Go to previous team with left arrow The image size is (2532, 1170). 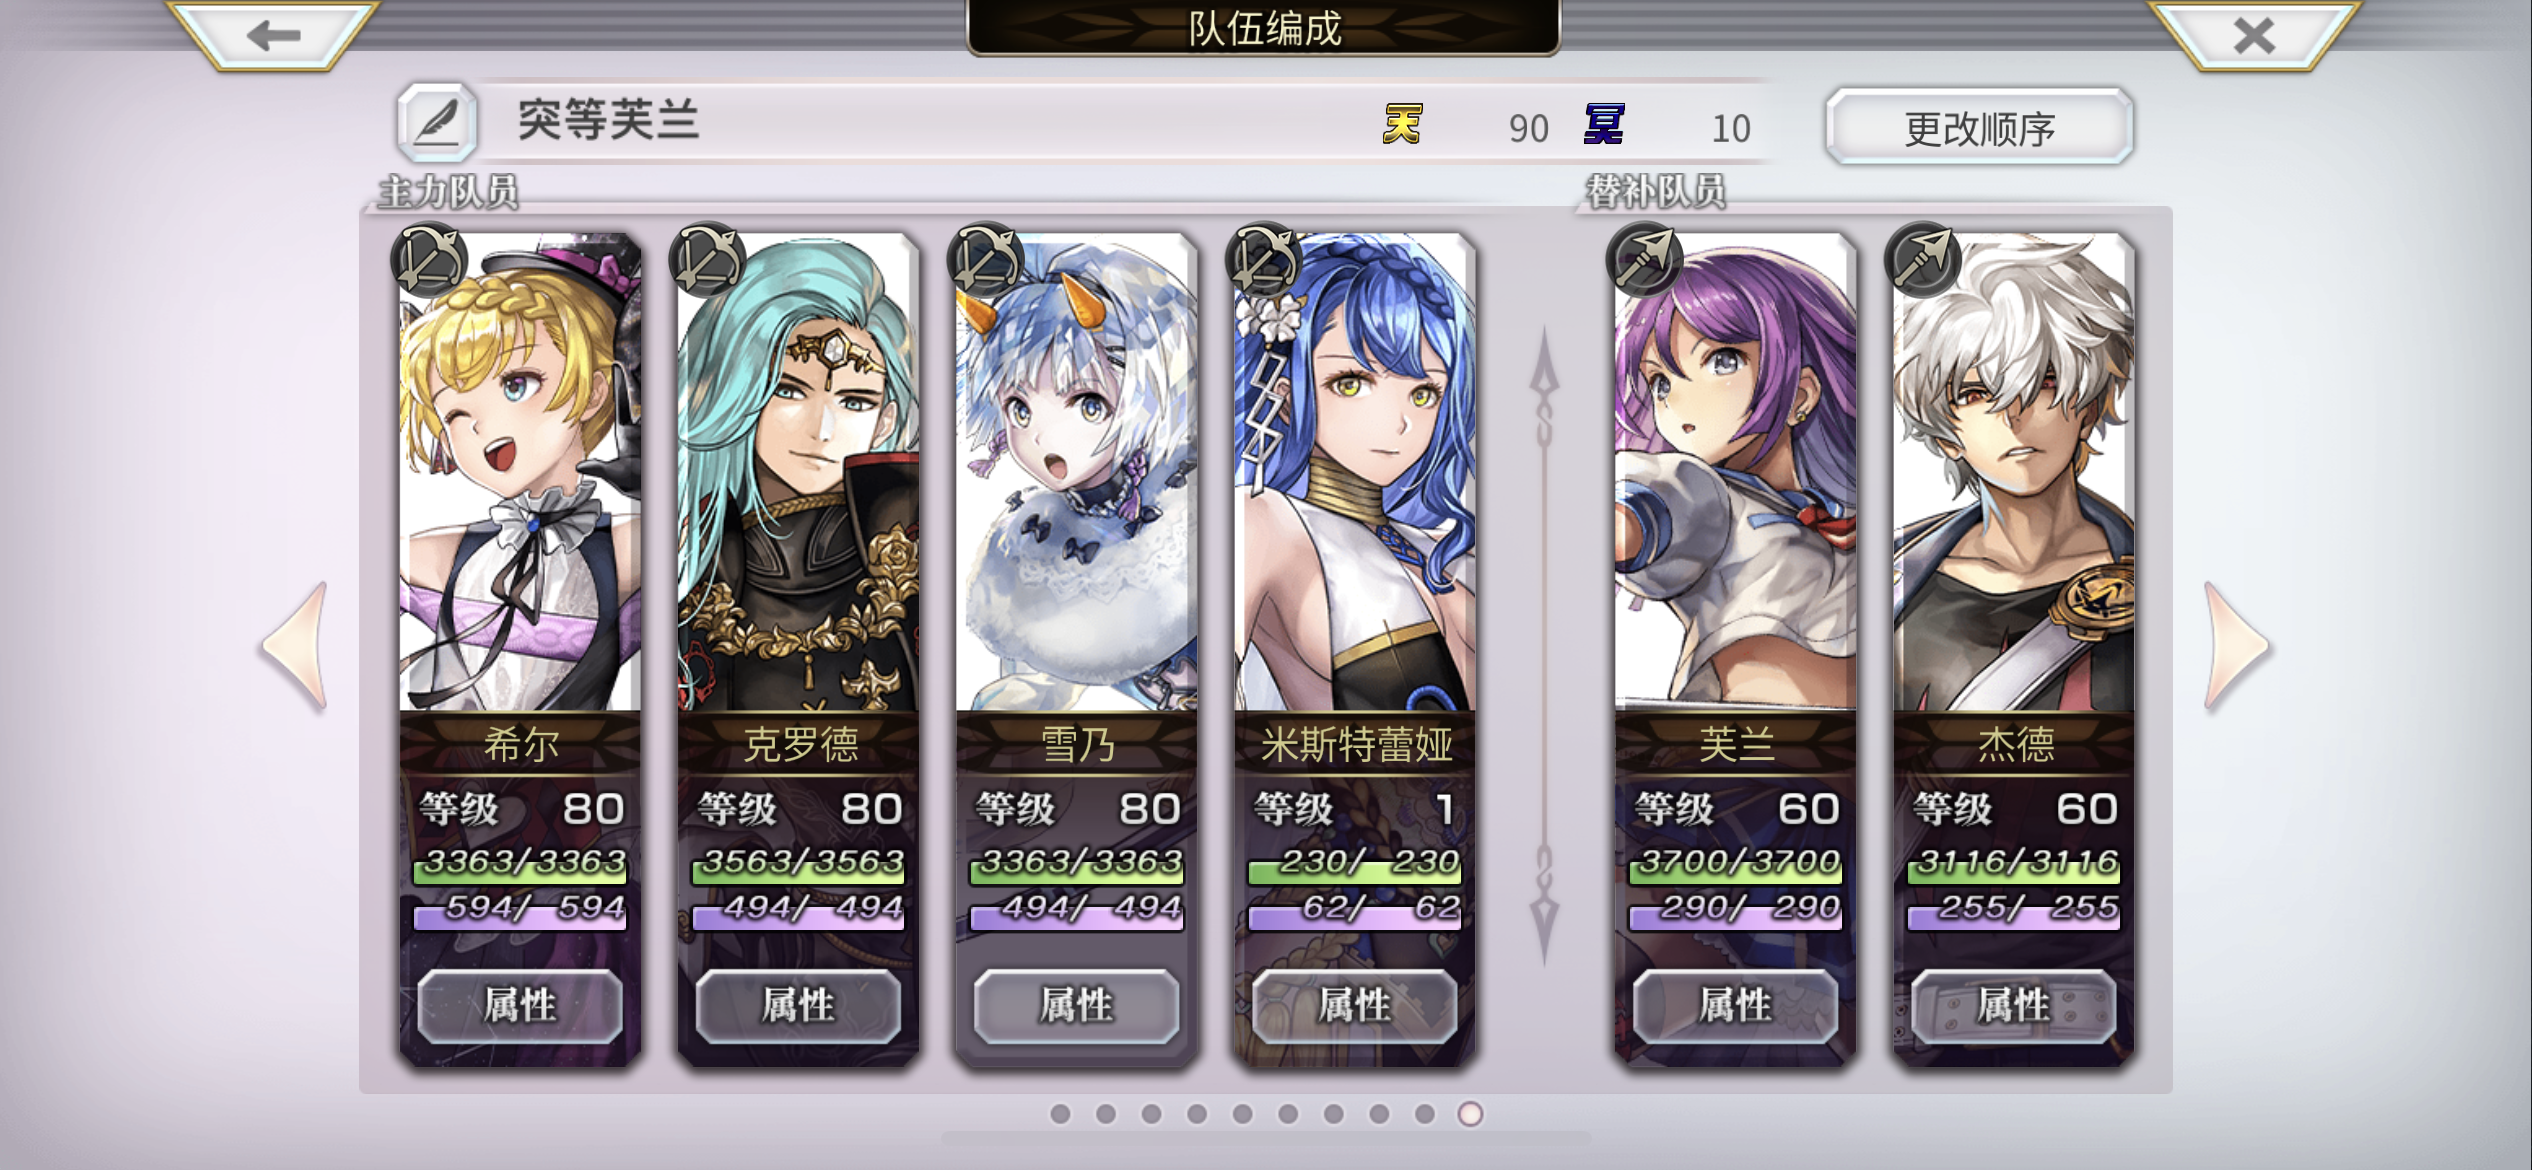pyautogui.click(x=295, y=646)
